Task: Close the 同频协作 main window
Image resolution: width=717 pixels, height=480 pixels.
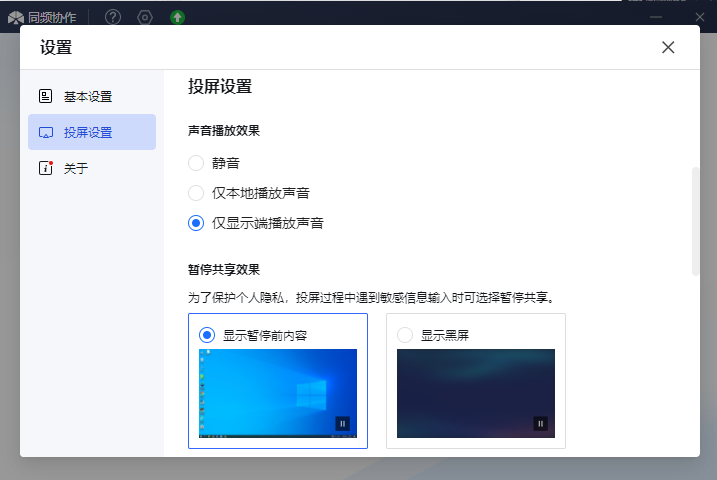Action: pyautogui.click(x=700, y=17)
